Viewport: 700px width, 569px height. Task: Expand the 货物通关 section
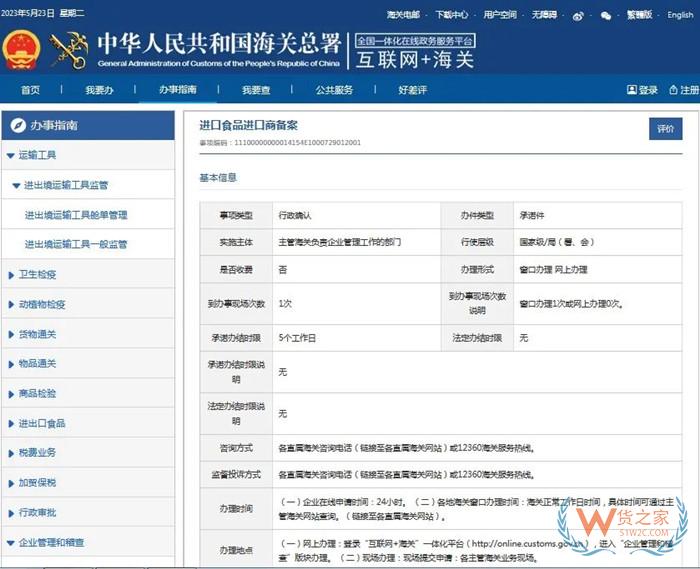pyautogui.click(x=11, y=335)
